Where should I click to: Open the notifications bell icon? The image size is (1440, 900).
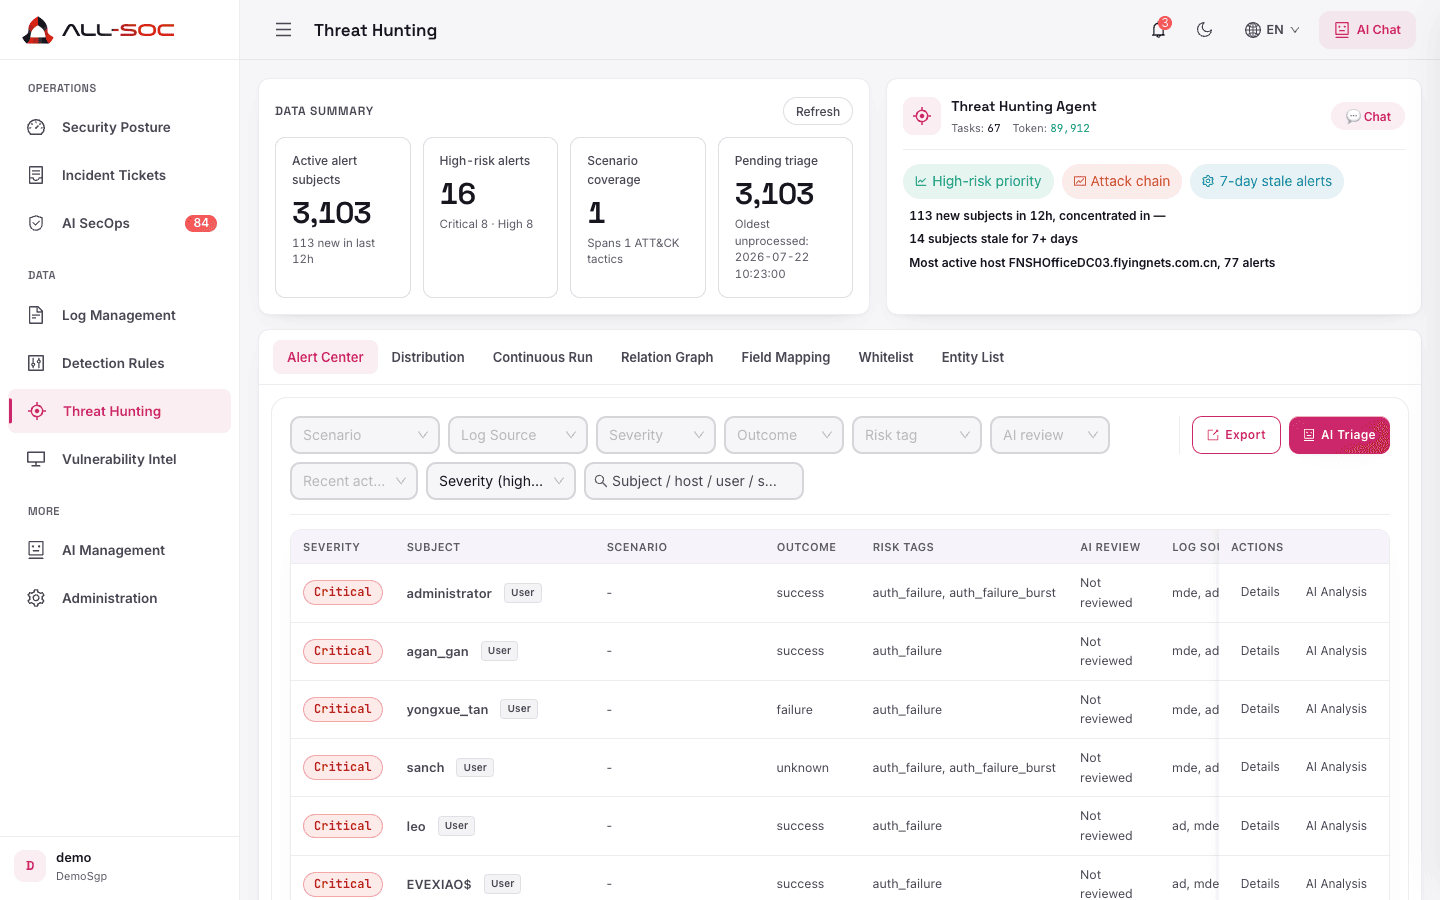tap(1158, 30)
